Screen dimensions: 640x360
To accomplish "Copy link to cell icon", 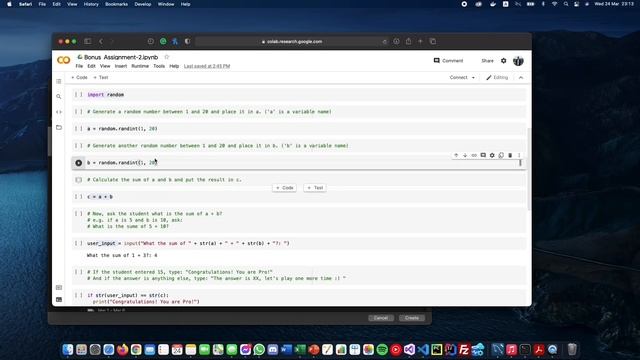I will click(474, 156).
